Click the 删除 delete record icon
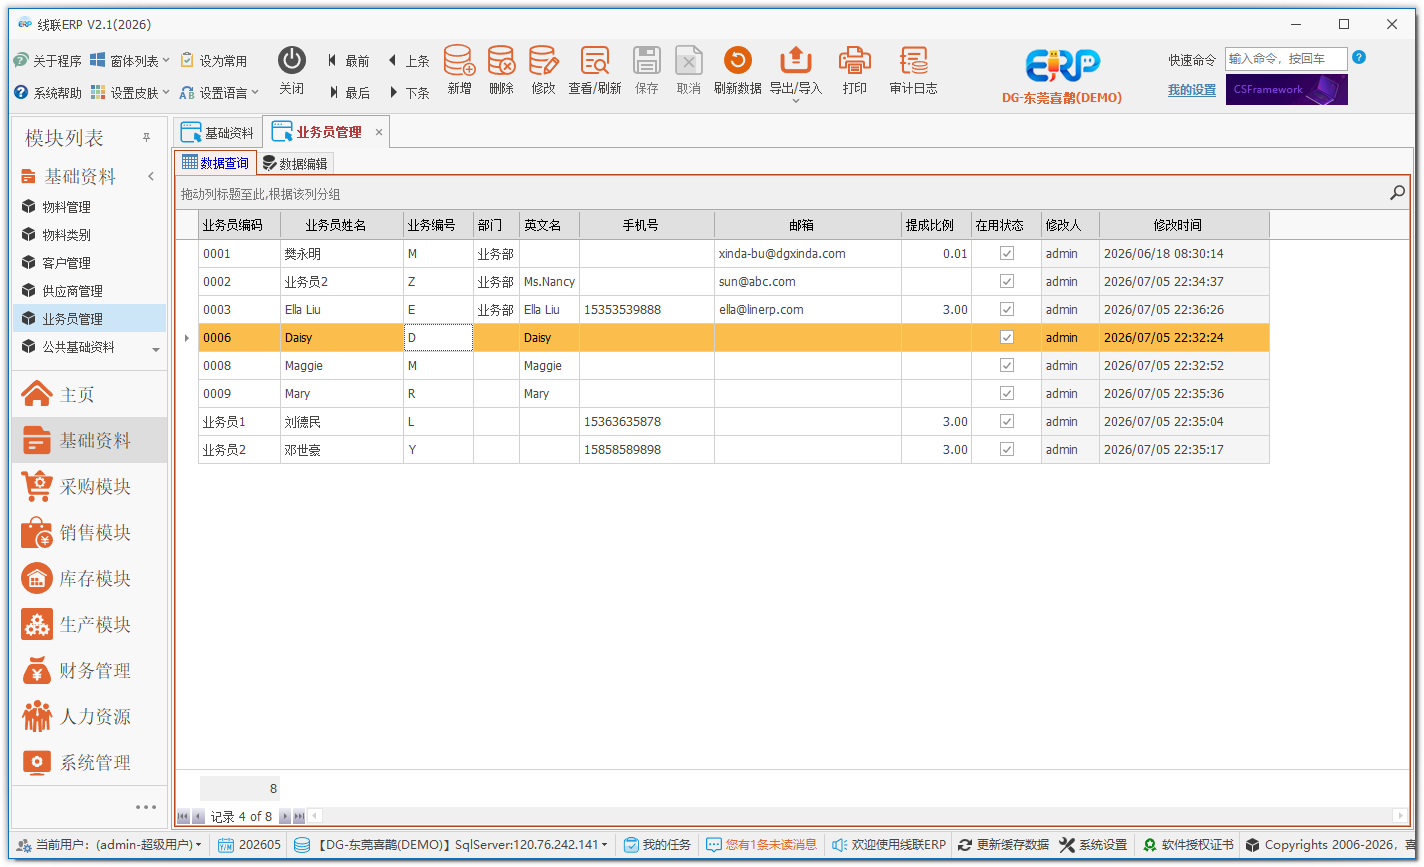 tap(501, 61)
